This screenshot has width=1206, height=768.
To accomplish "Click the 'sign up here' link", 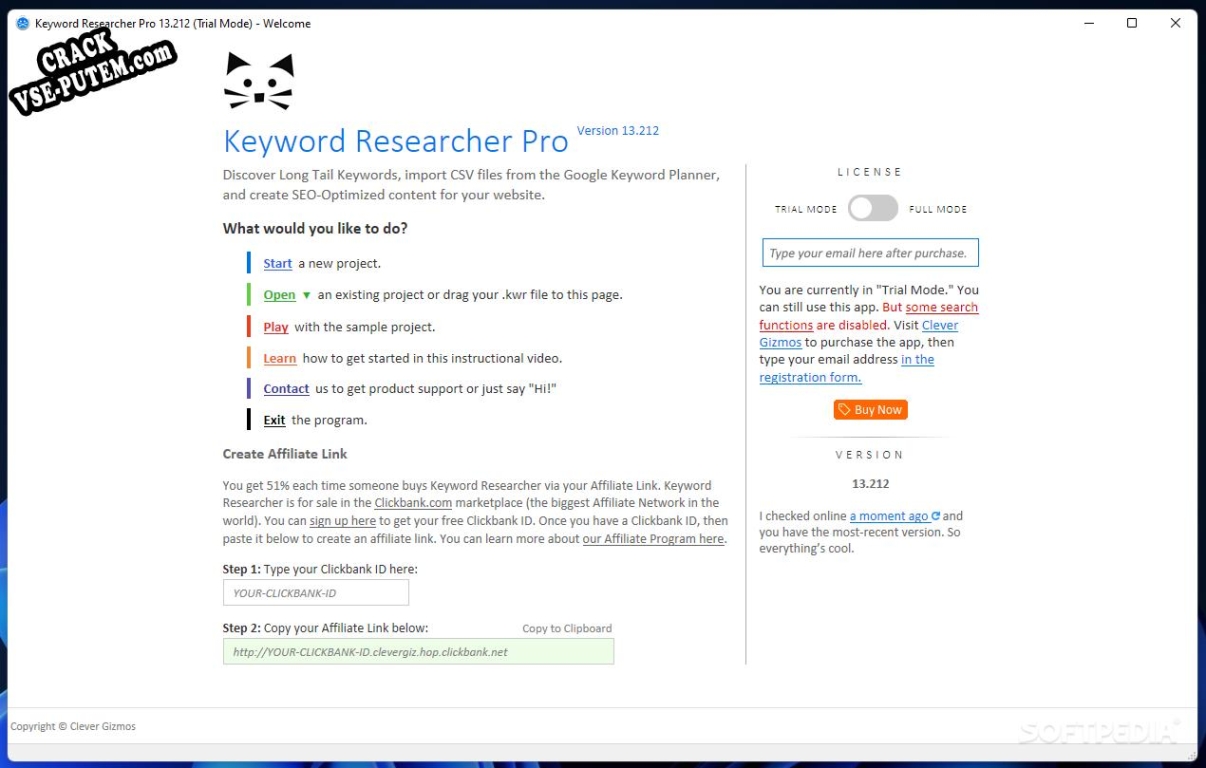I will pyautogui.click(x=343, y=521).
